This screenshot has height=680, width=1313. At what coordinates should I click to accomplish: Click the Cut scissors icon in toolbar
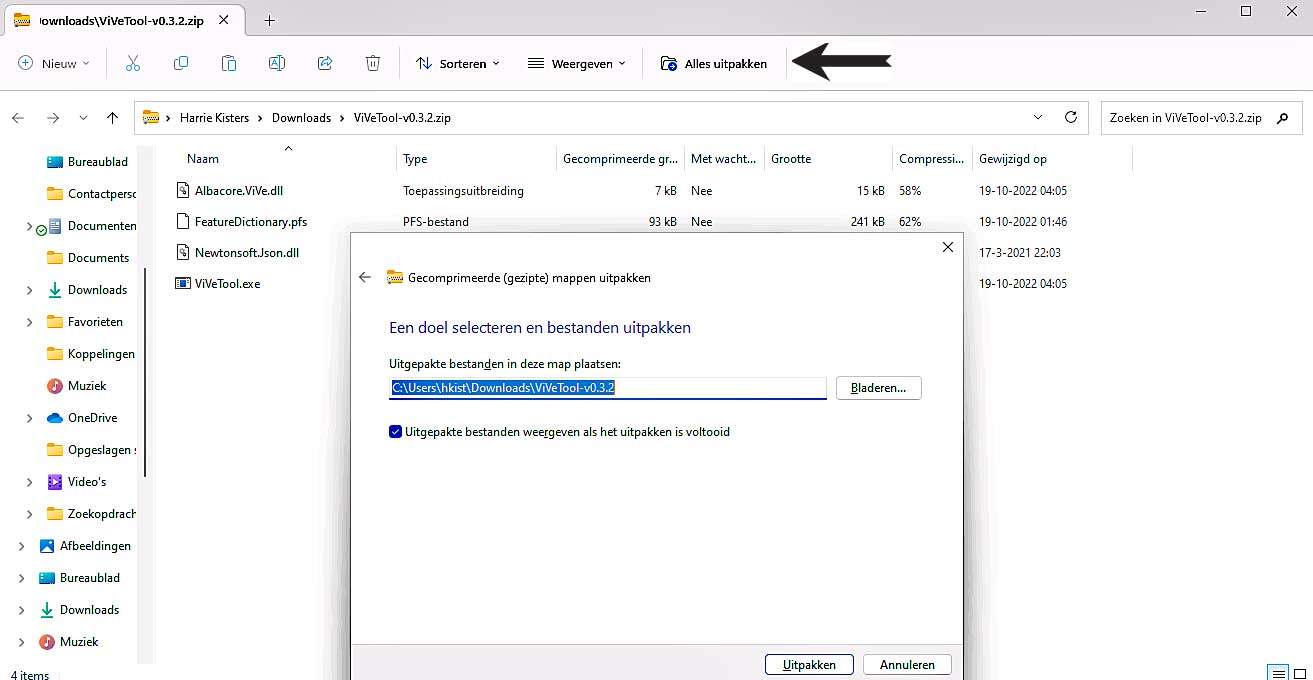(x=133, y=63)
